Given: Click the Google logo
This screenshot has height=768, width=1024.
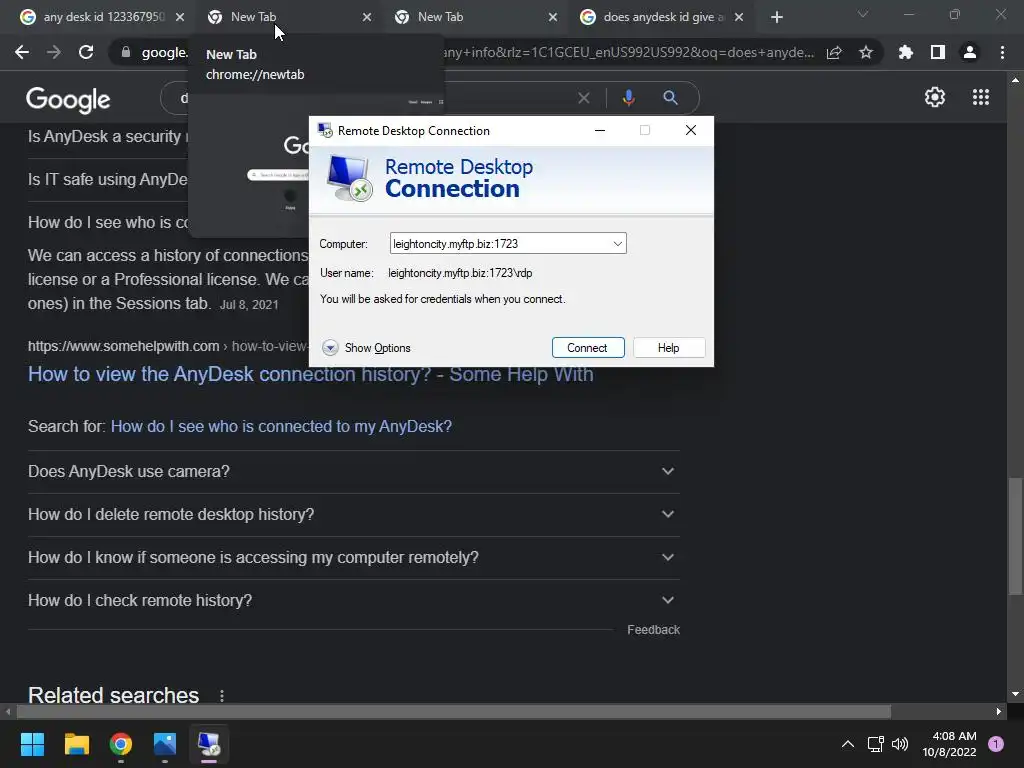Looking at the screenshot, I should click(x=68, y=99).
